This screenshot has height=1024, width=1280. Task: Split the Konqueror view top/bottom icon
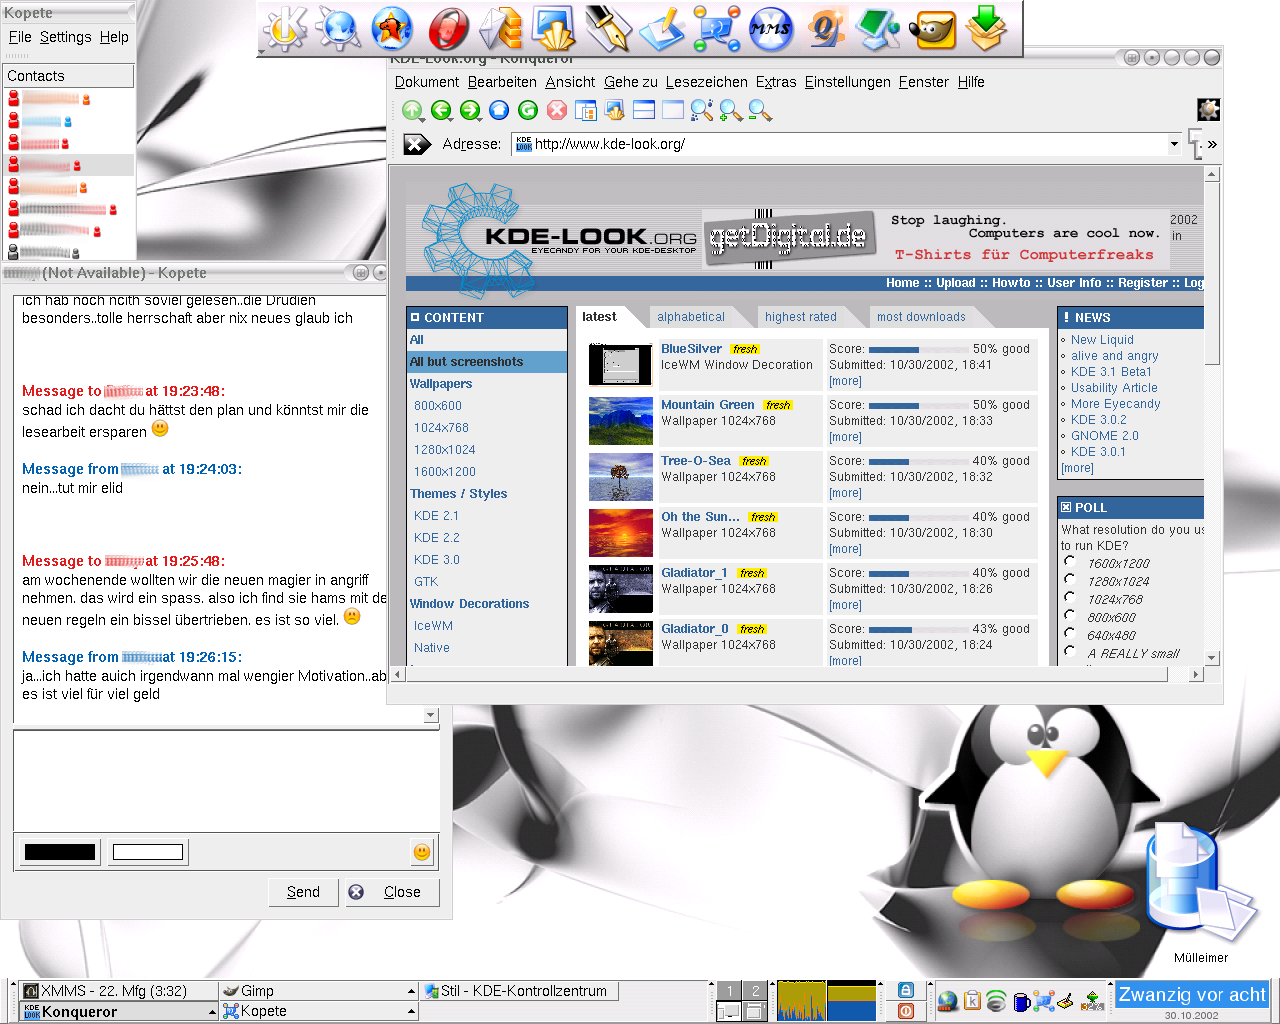point(644,110)
